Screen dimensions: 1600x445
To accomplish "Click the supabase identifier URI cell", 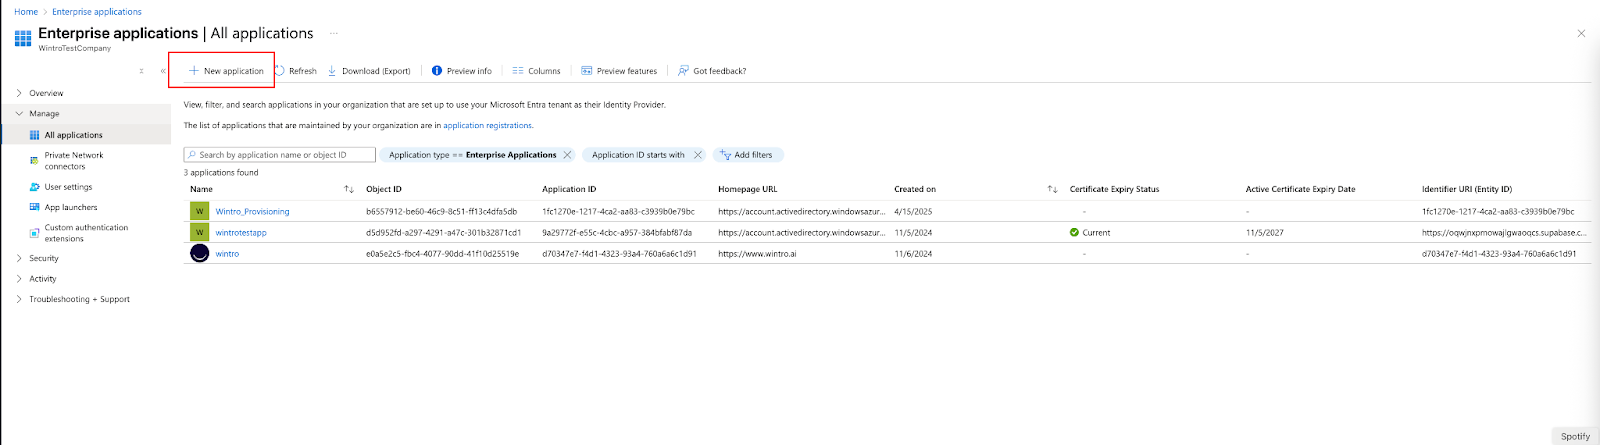I will (x=1504, y=233).
